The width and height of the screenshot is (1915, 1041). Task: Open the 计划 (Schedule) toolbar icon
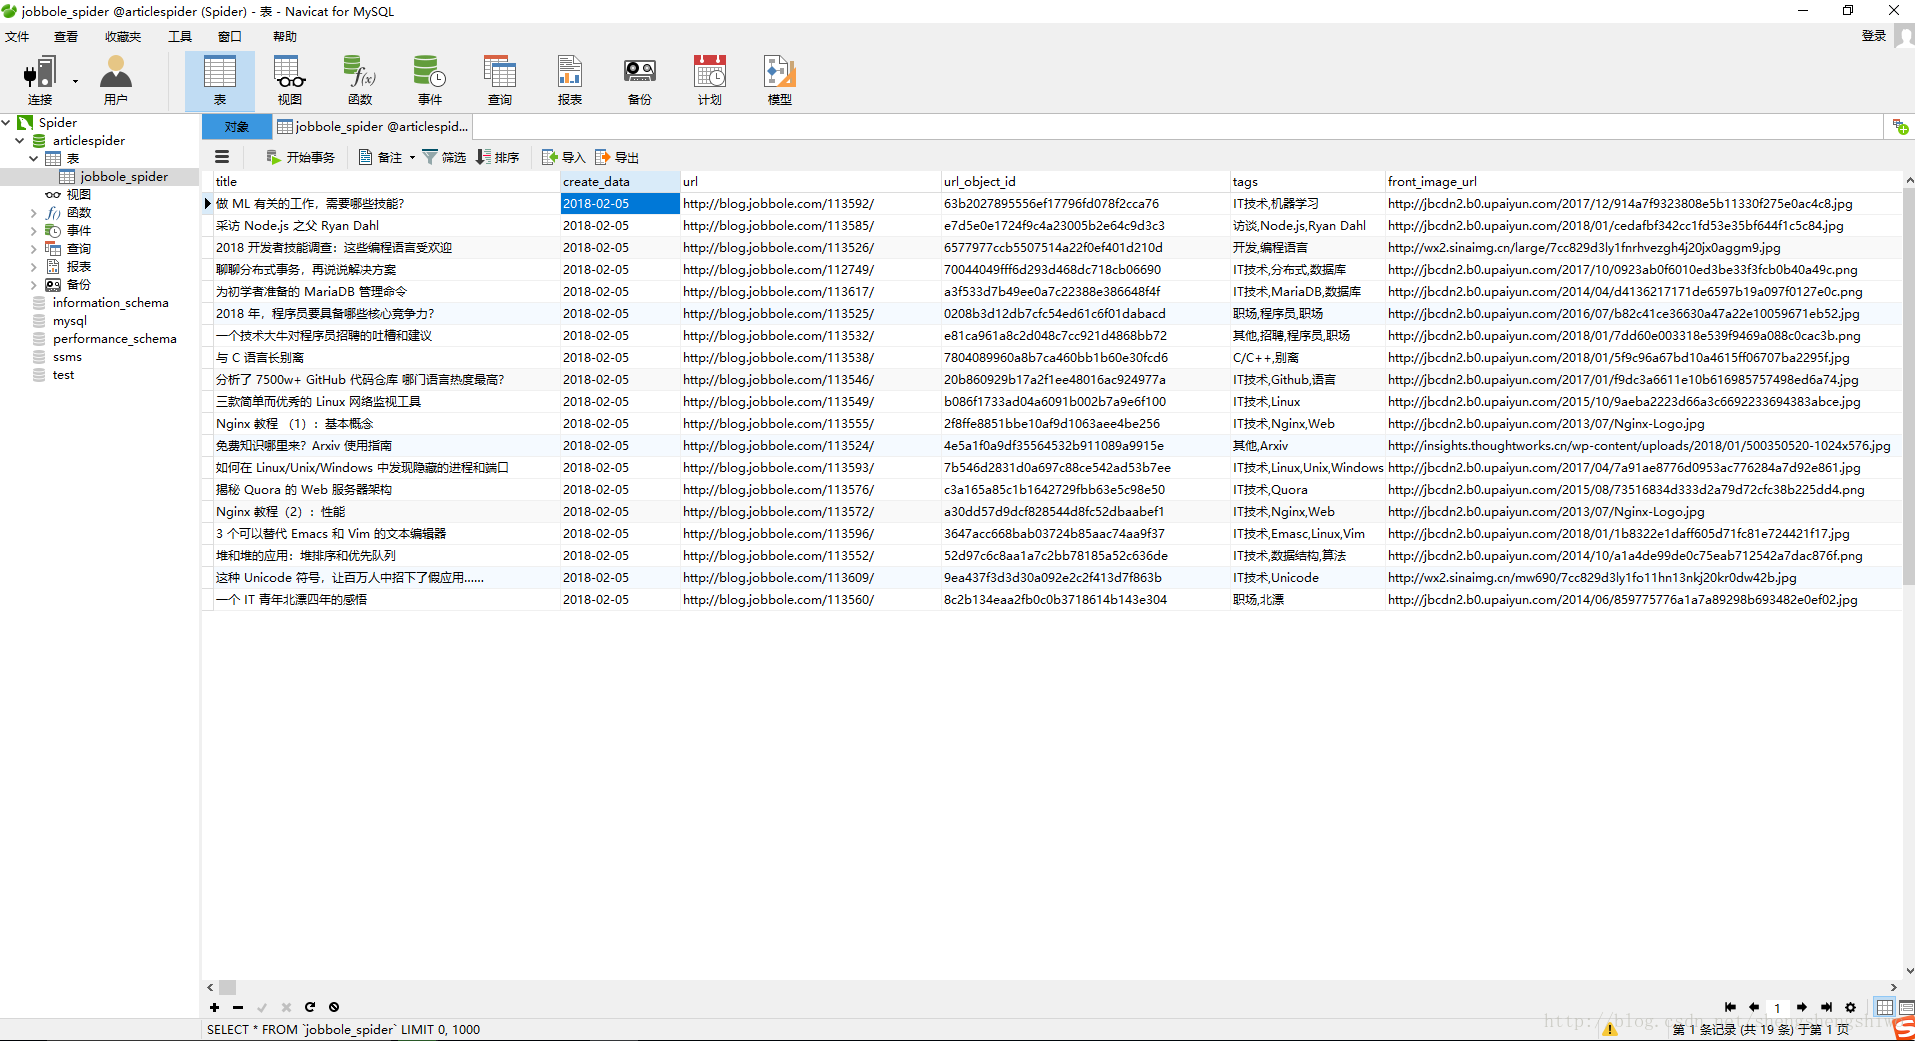(x=710, y=81)
